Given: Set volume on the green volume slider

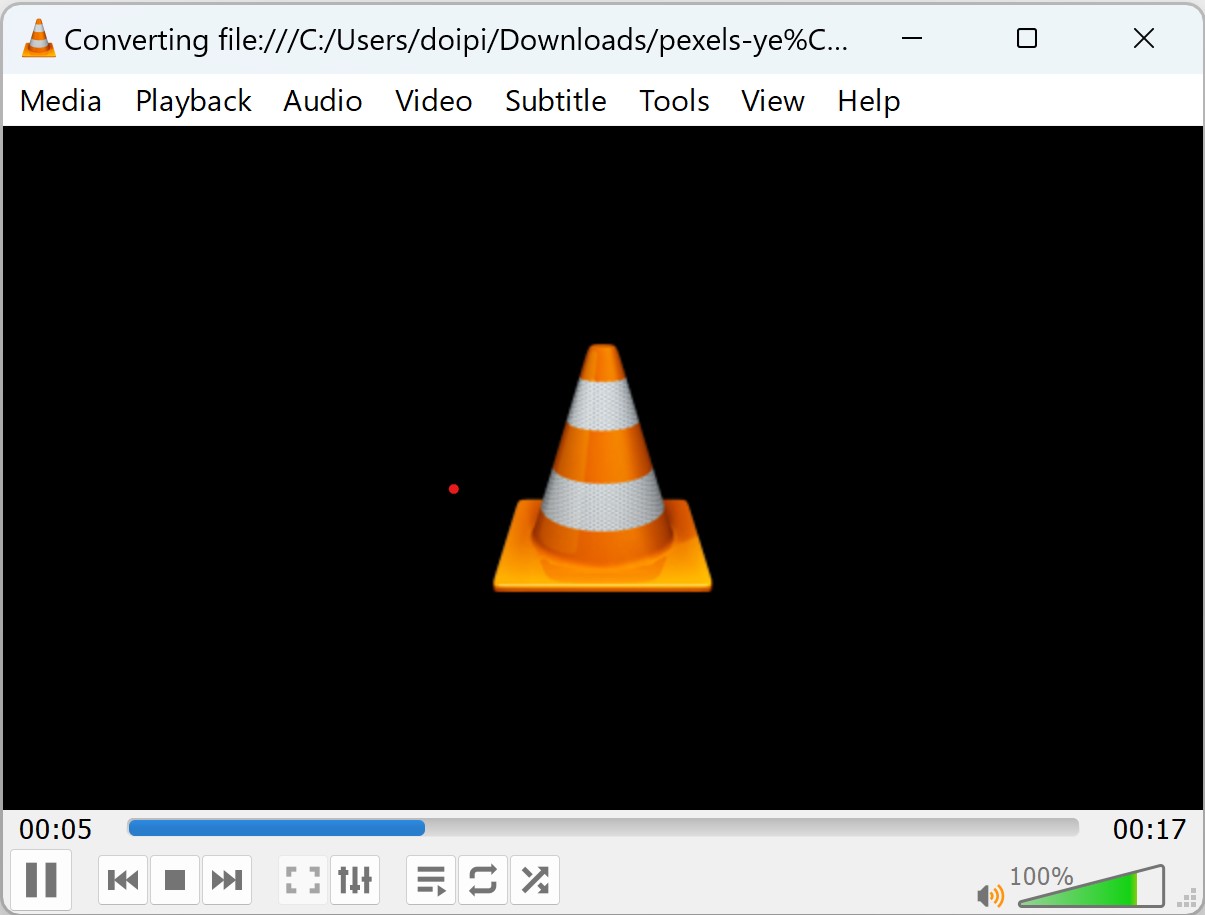Looking at the screenshot, I should tap(1092, 887).
